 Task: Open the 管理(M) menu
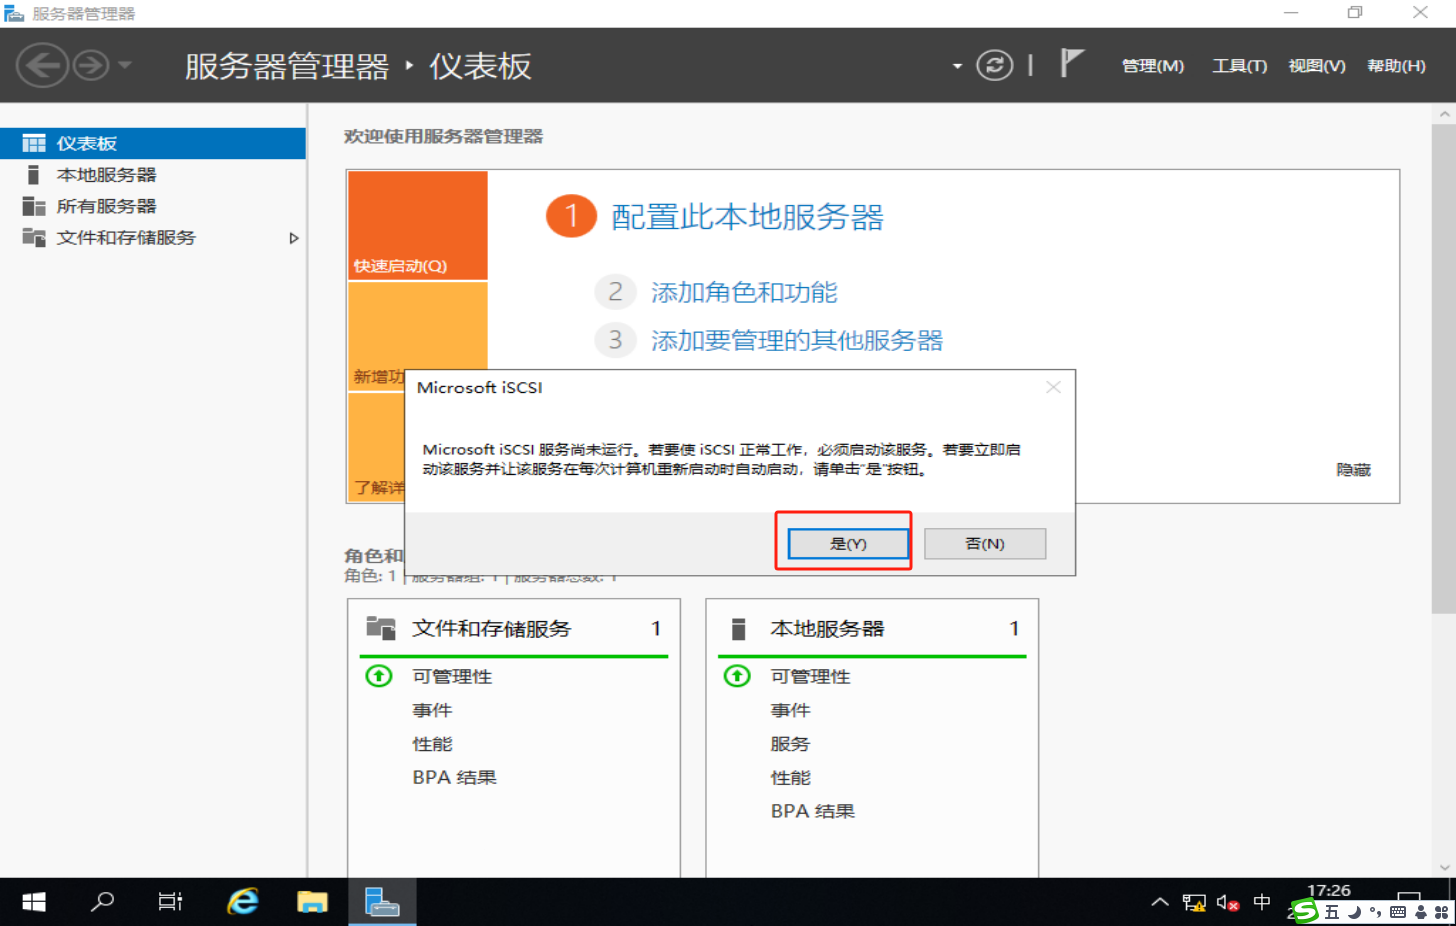[1152, 66]
